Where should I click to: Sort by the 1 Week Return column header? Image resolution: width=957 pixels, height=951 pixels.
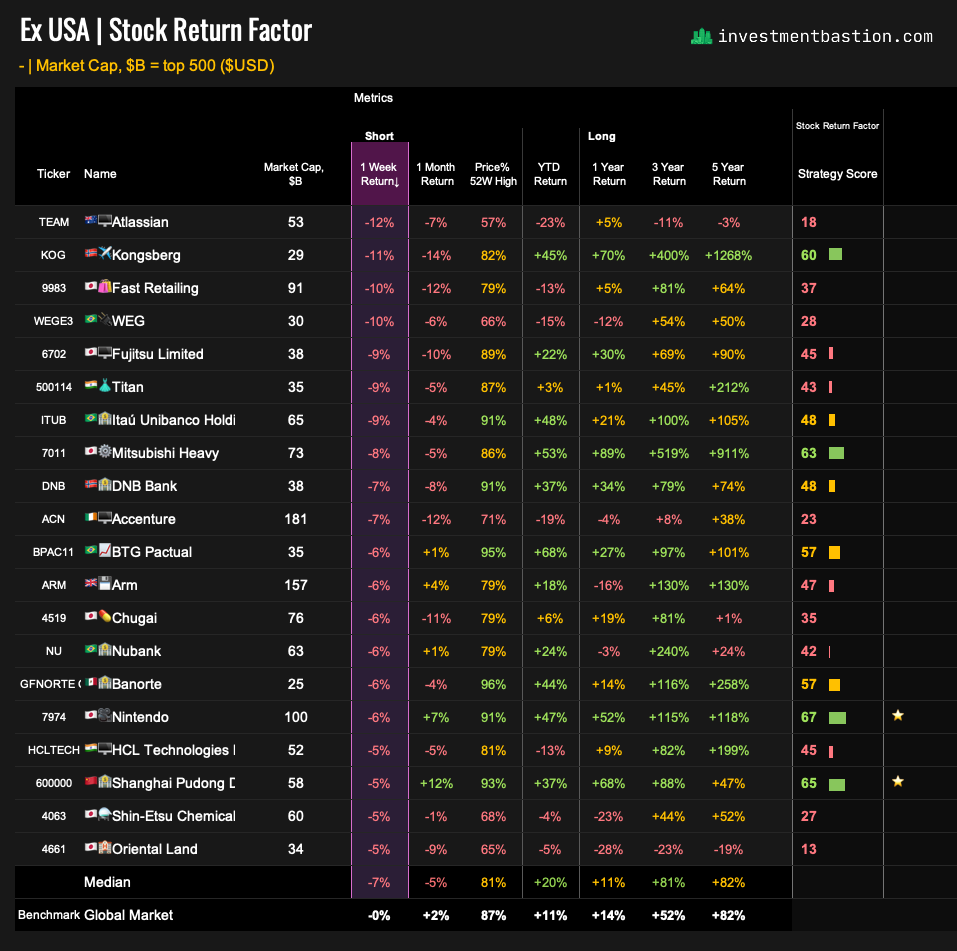pyautogui.click(x=380, y=174)
